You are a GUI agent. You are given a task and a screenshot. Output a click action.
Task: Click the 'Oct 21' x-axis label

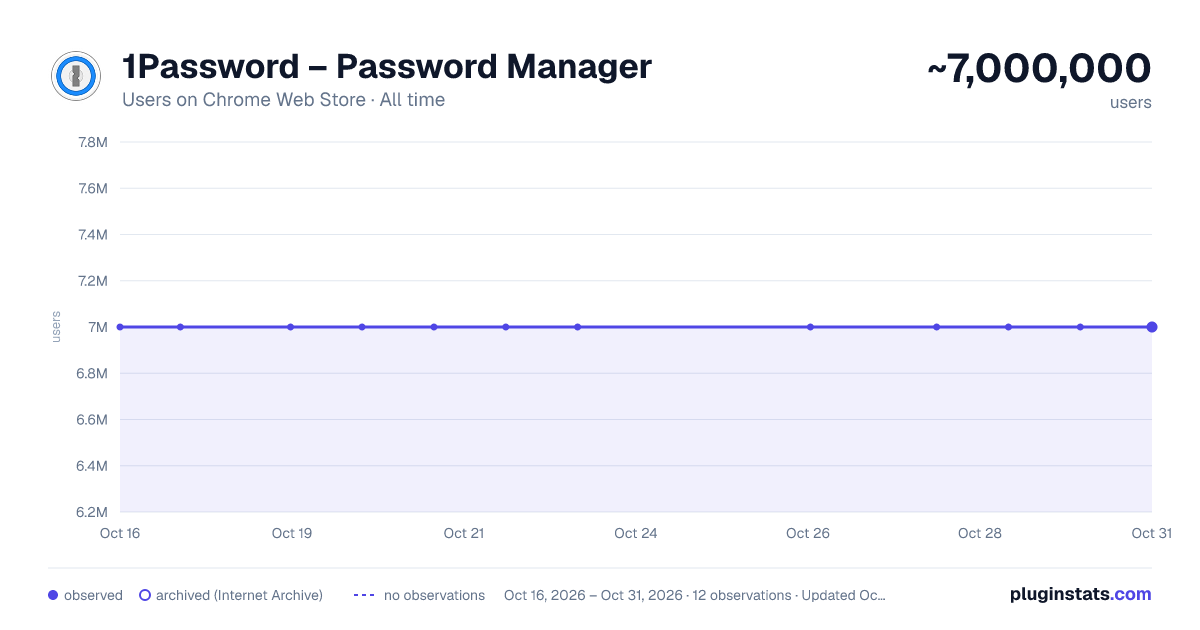coord(464,533)
